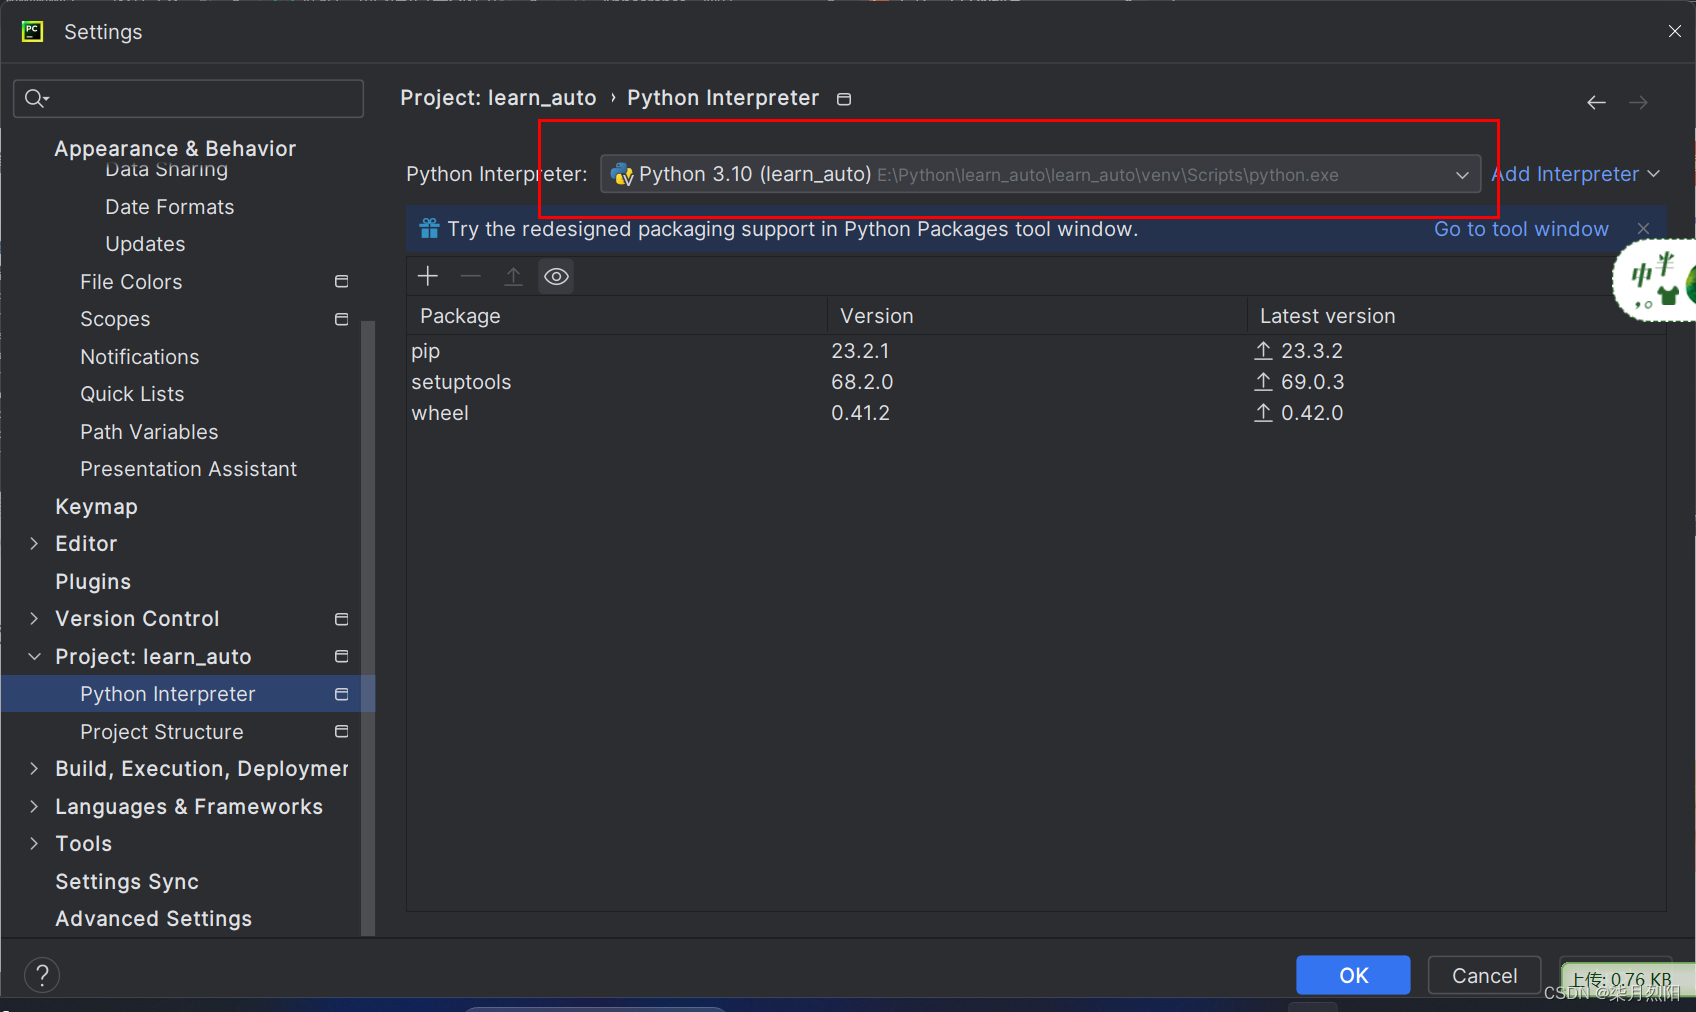Image resolution: width=1696 pixels, height=1012 pixels.
Task: Click the uninstall package minus icon
Action: coord(470,276)
